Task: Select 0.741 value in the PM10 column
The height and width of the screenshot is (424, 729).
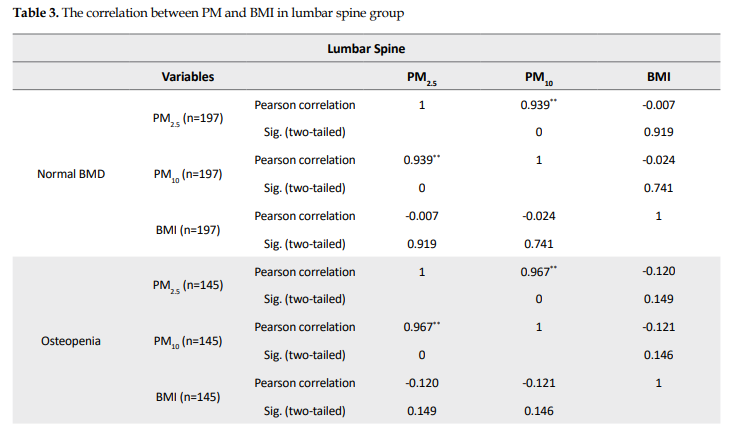Action: tap(538, 244)
